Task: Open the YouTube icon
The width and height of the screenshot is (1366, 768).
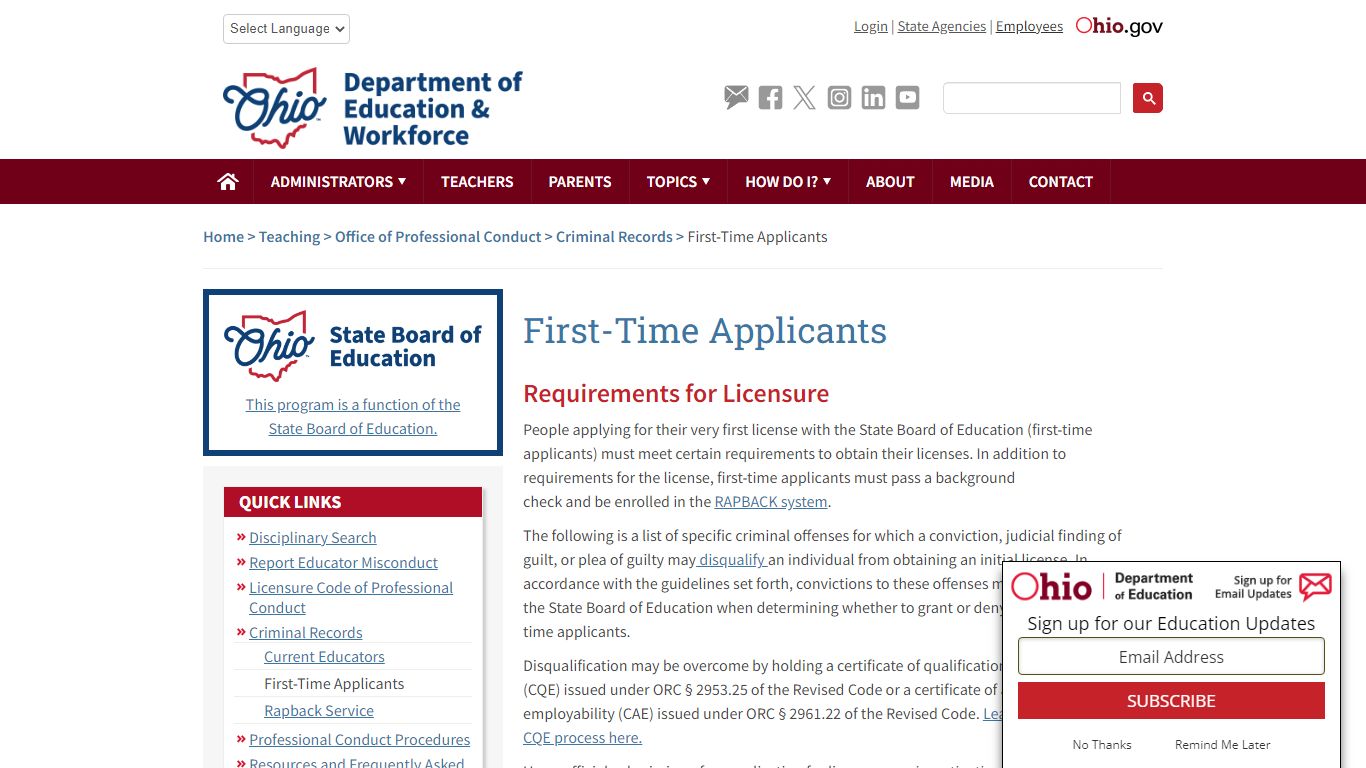Action: (907, 97)
